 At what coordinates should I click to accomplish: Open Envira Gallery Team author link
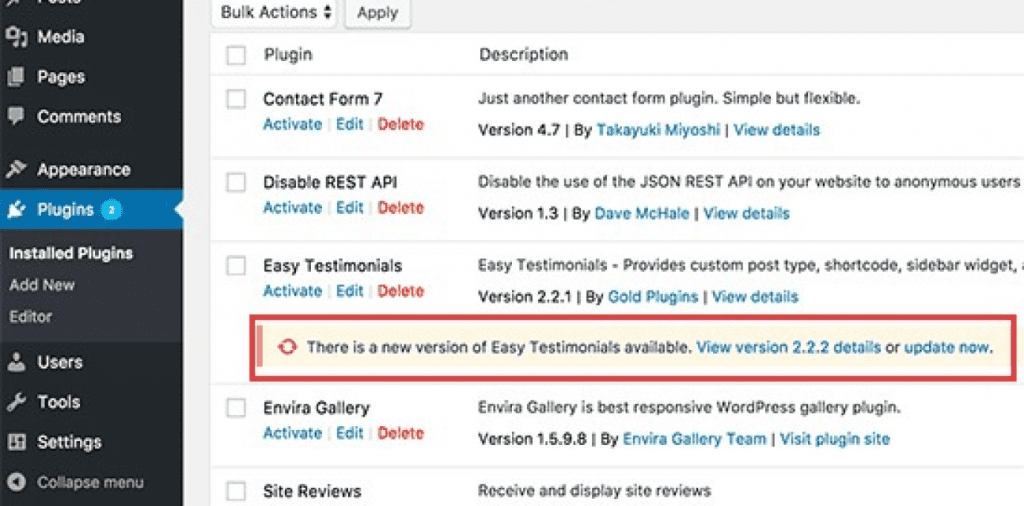click(694, 439)
